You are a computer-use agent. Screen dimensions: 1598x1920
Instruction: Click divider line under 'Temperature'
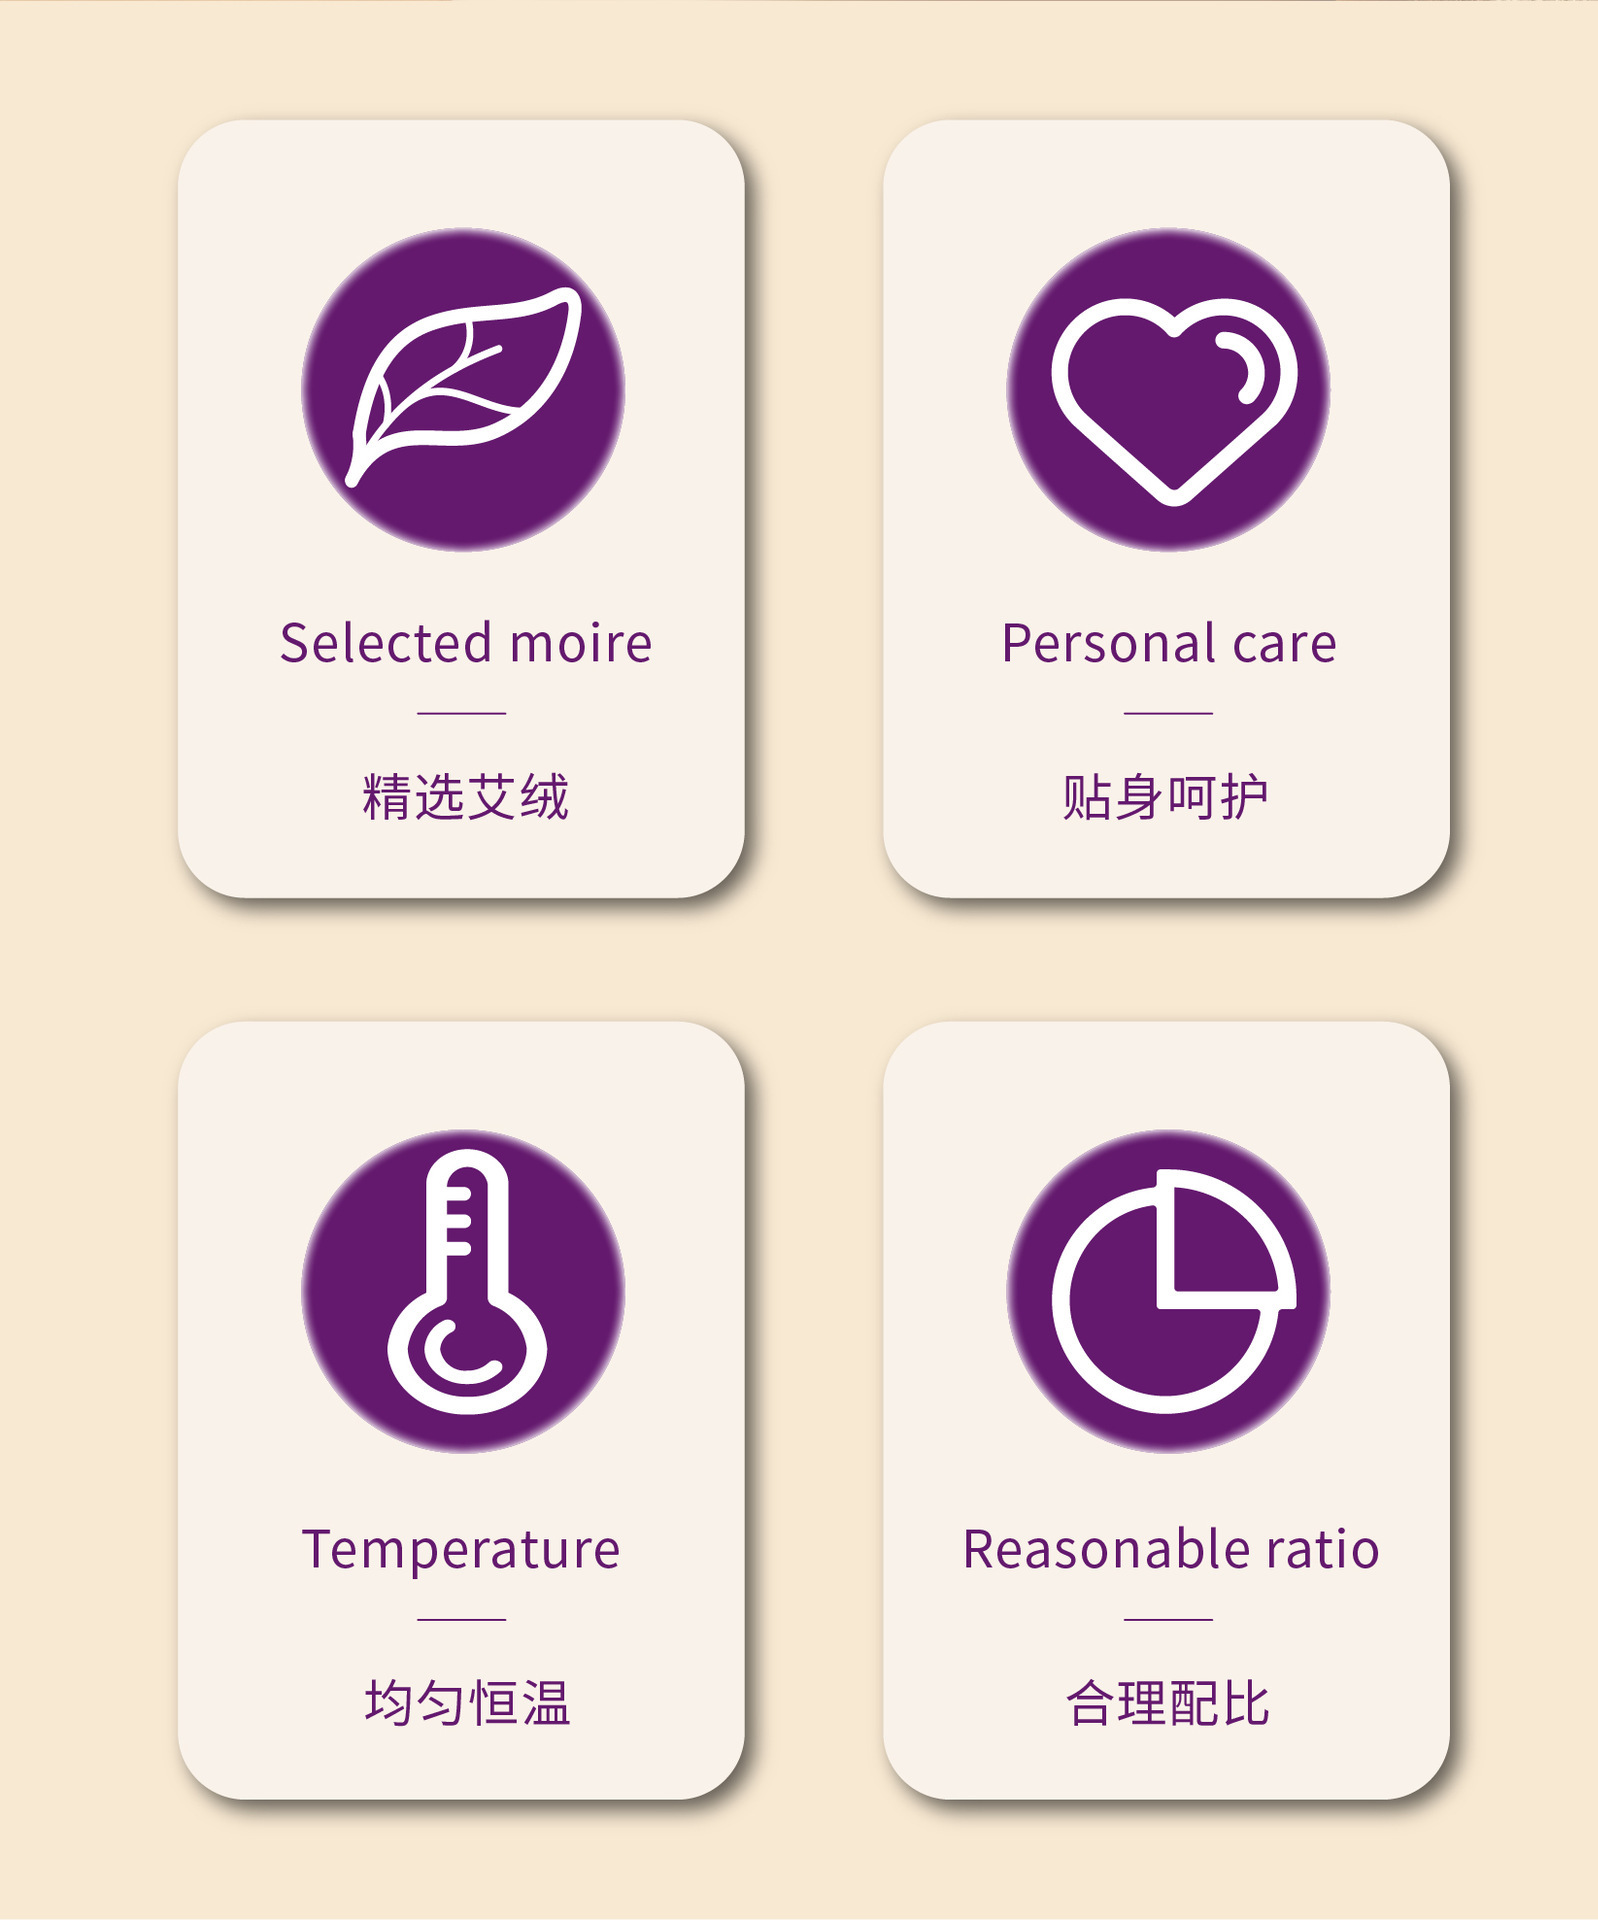pyautogui.click(x=461, y=1619)
